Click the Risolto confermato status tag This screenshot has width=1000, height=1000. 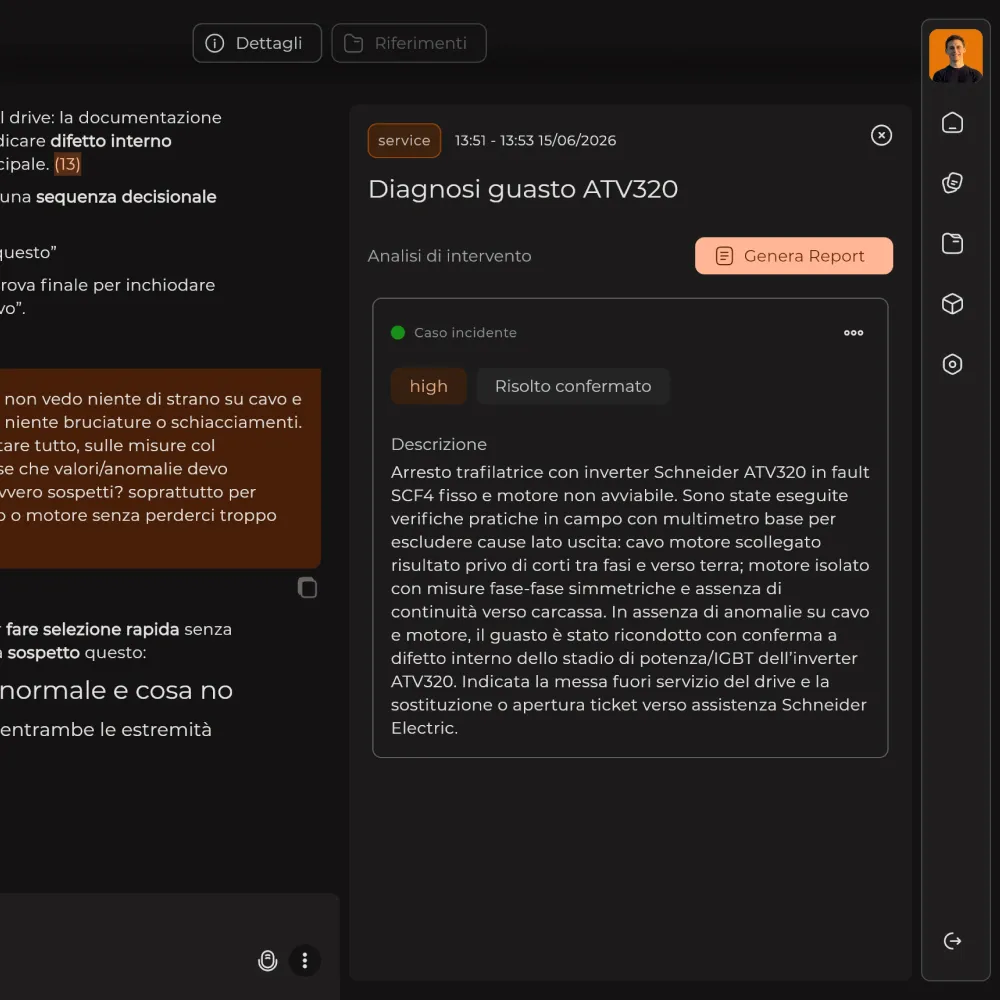coord(573,386)
